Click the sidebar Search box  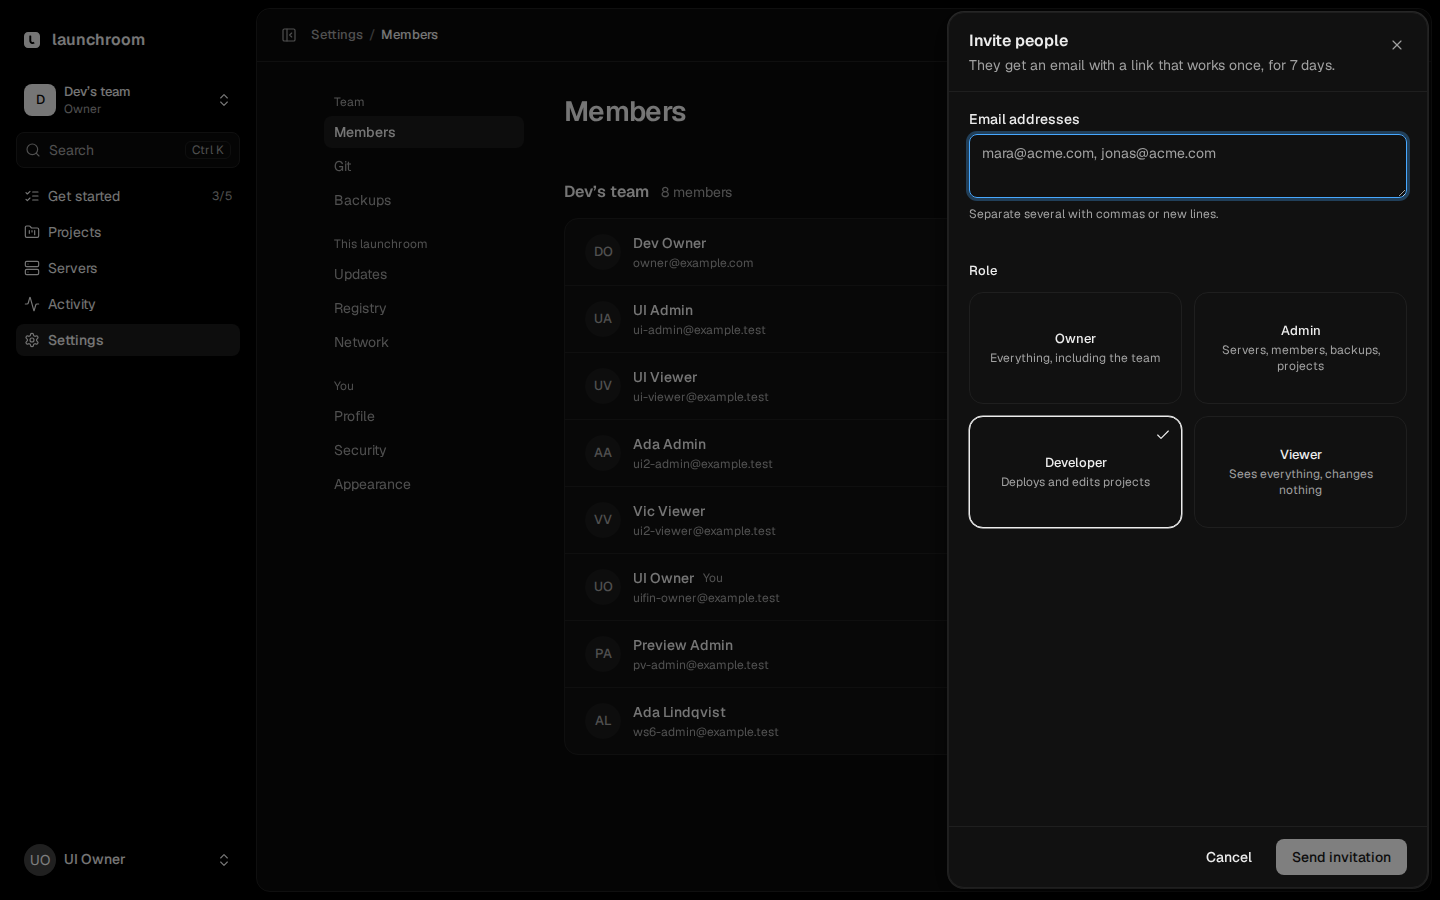(128, 150)
